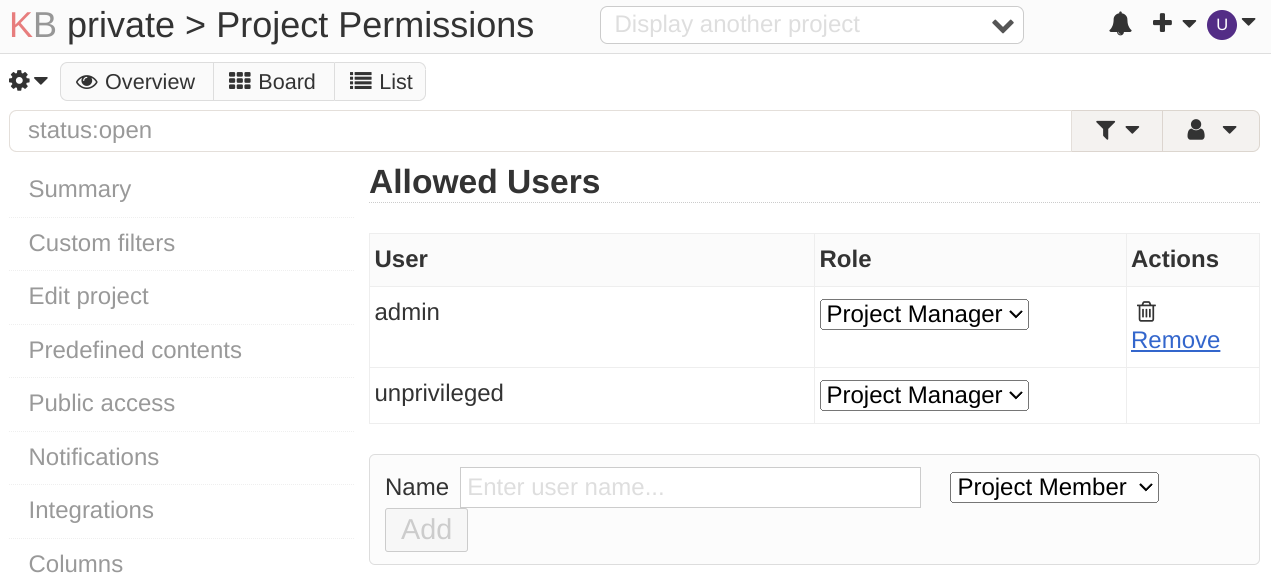
Task: Switch to the List view
Action: 380,81
